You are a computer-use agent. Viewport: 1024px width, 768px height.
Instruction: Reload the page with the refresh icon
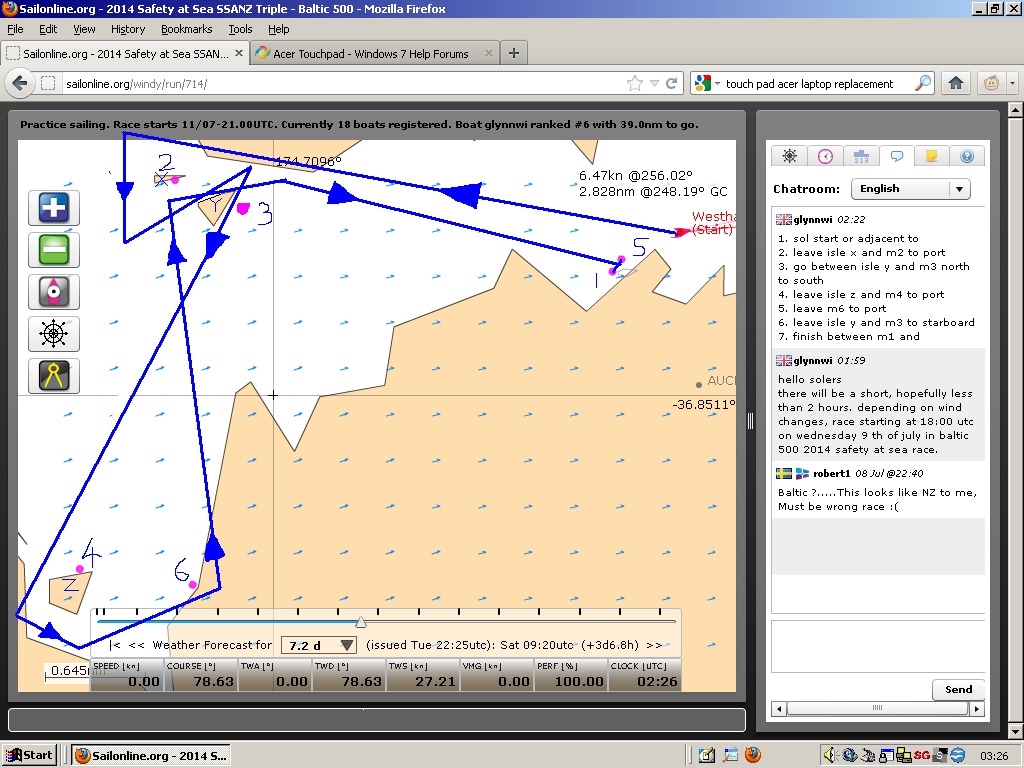pyautogui.click(x=671, y=84)
